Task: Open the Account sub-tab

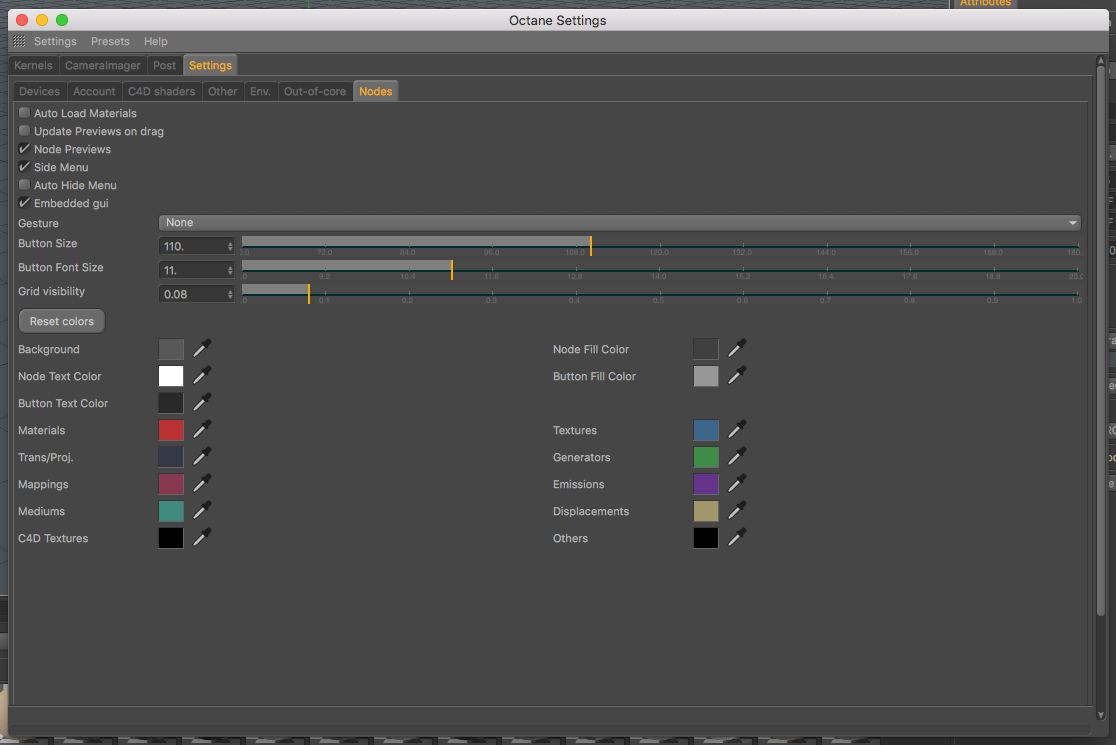Action: tap(94, 91)
